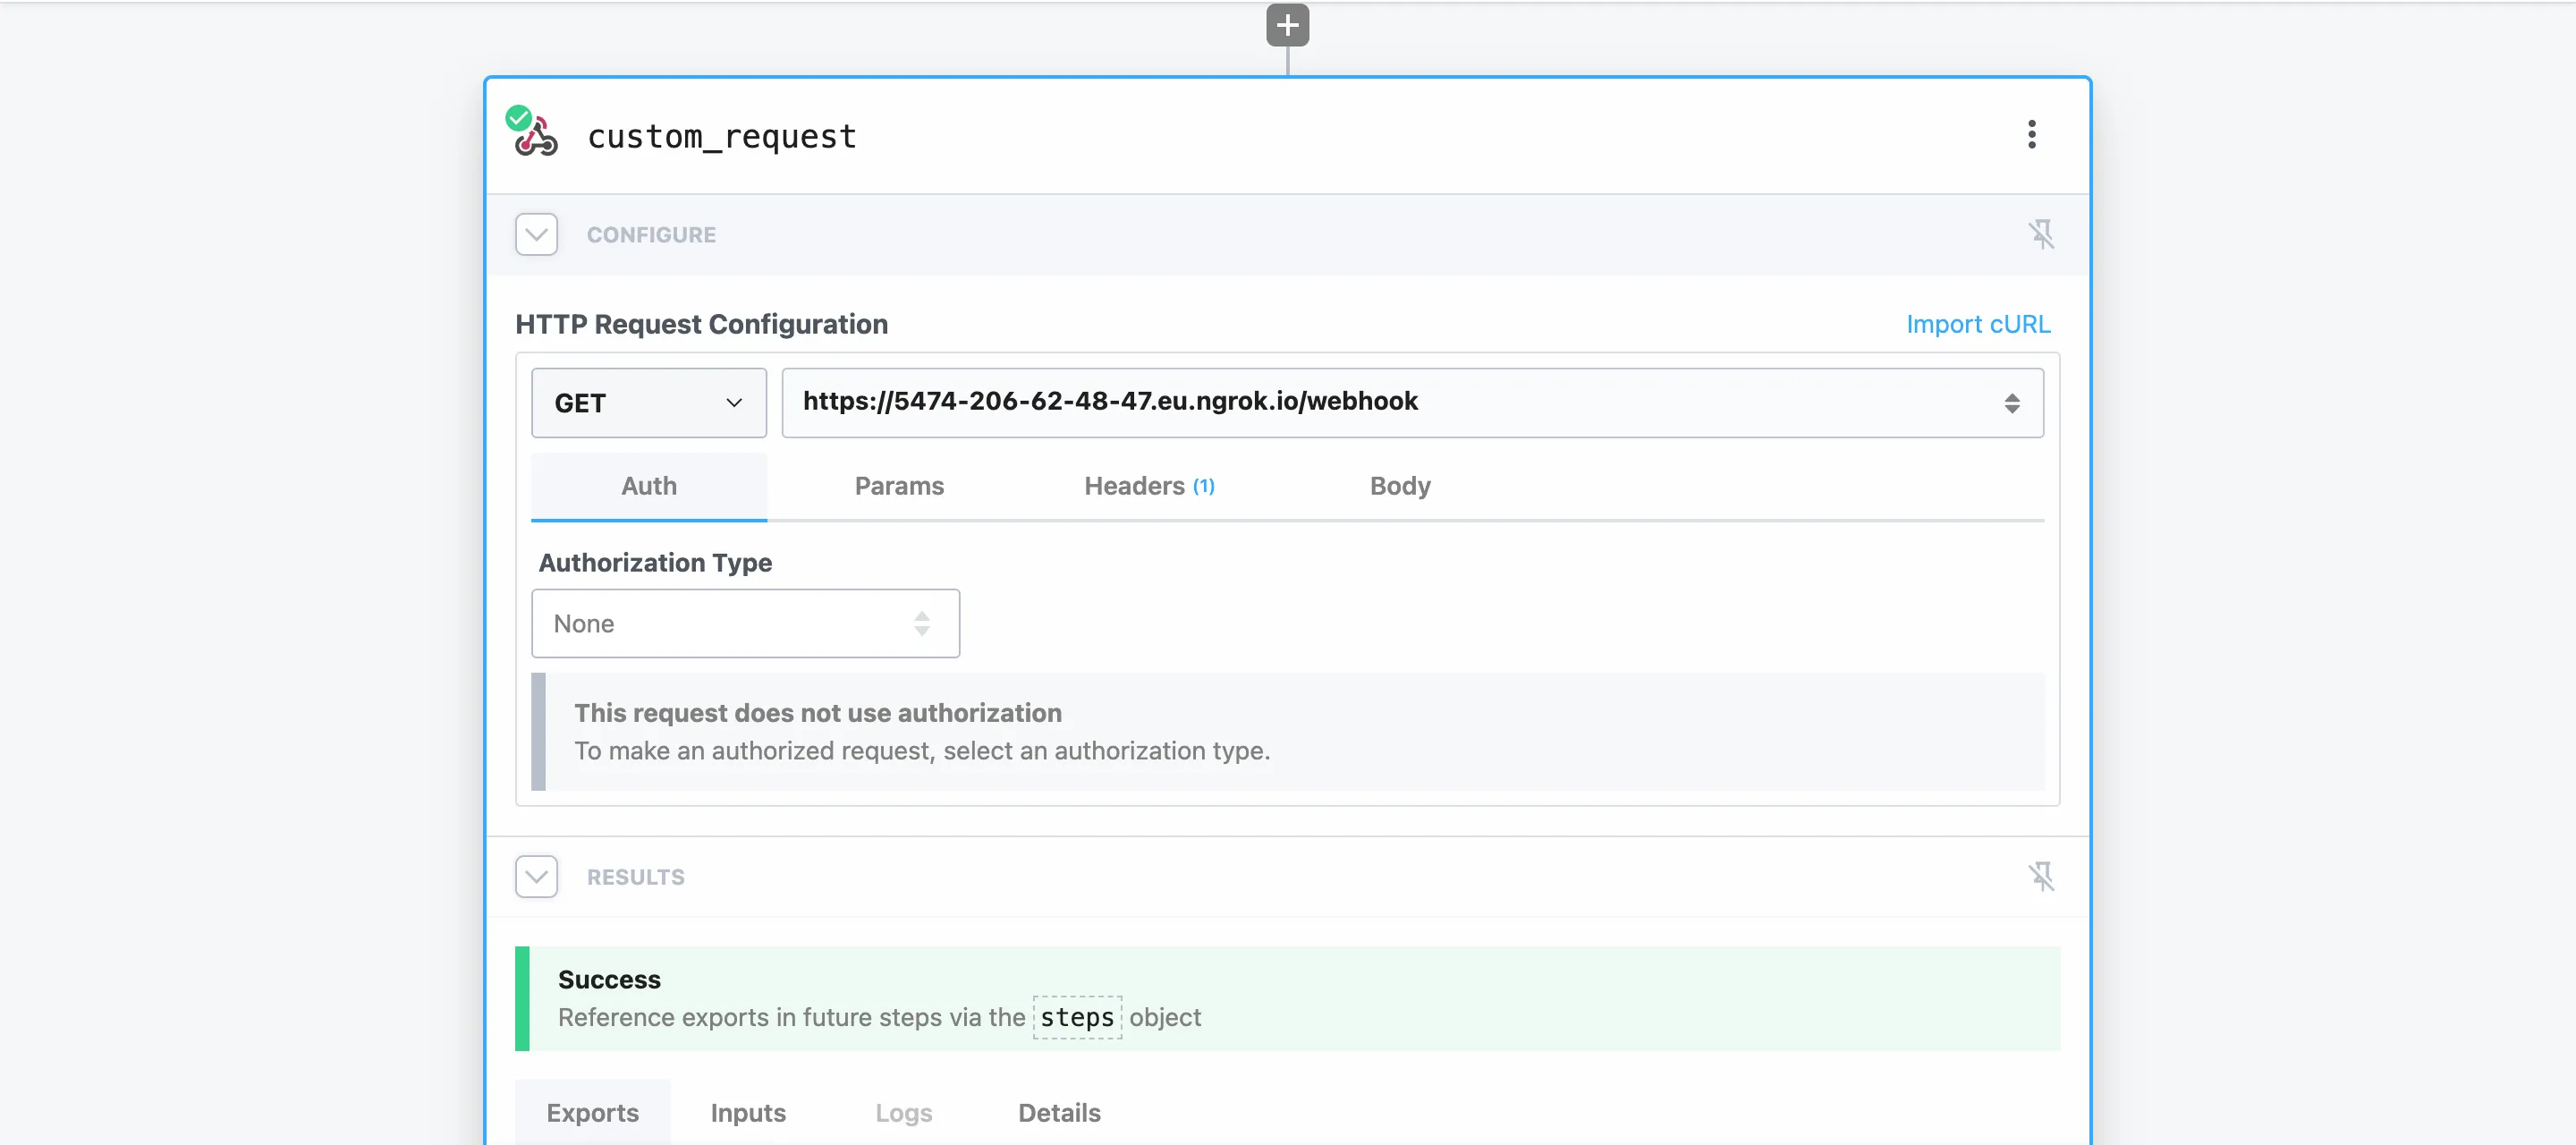This screenshot has height=1145, width=2576.
Task: Open the GET method dropdown
Action: click(649, 403)
